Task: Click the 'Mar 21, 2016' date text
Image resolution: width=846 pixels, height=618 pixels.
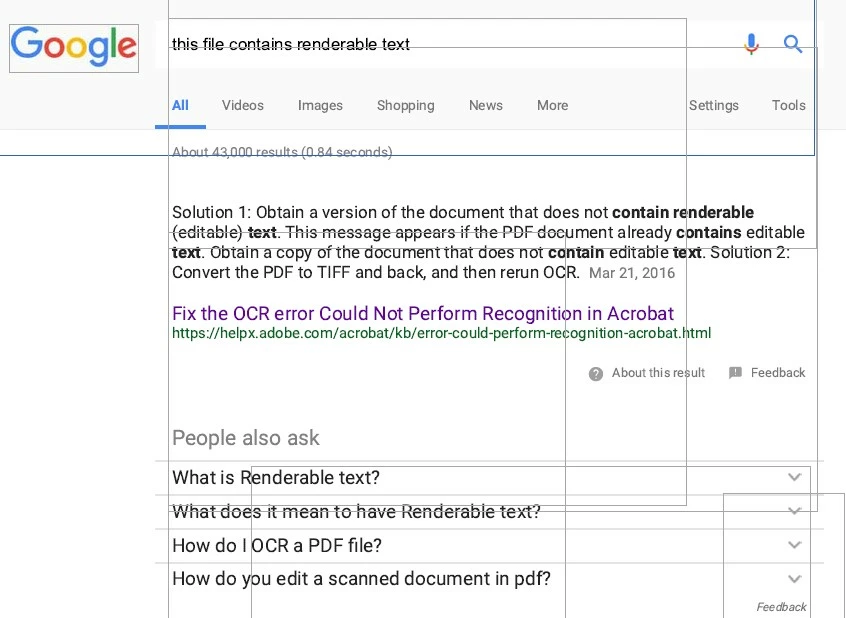Action: tap(632, 273)
